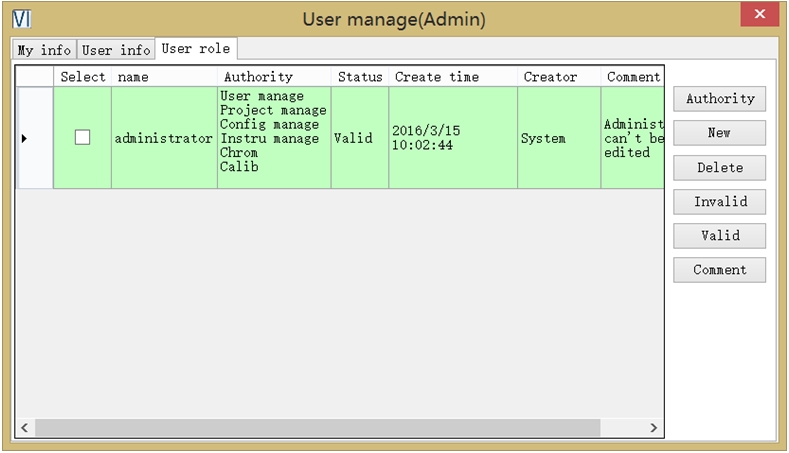Click the New button
Viewport: 789px width, 453px height.
(x=719, y=133)
